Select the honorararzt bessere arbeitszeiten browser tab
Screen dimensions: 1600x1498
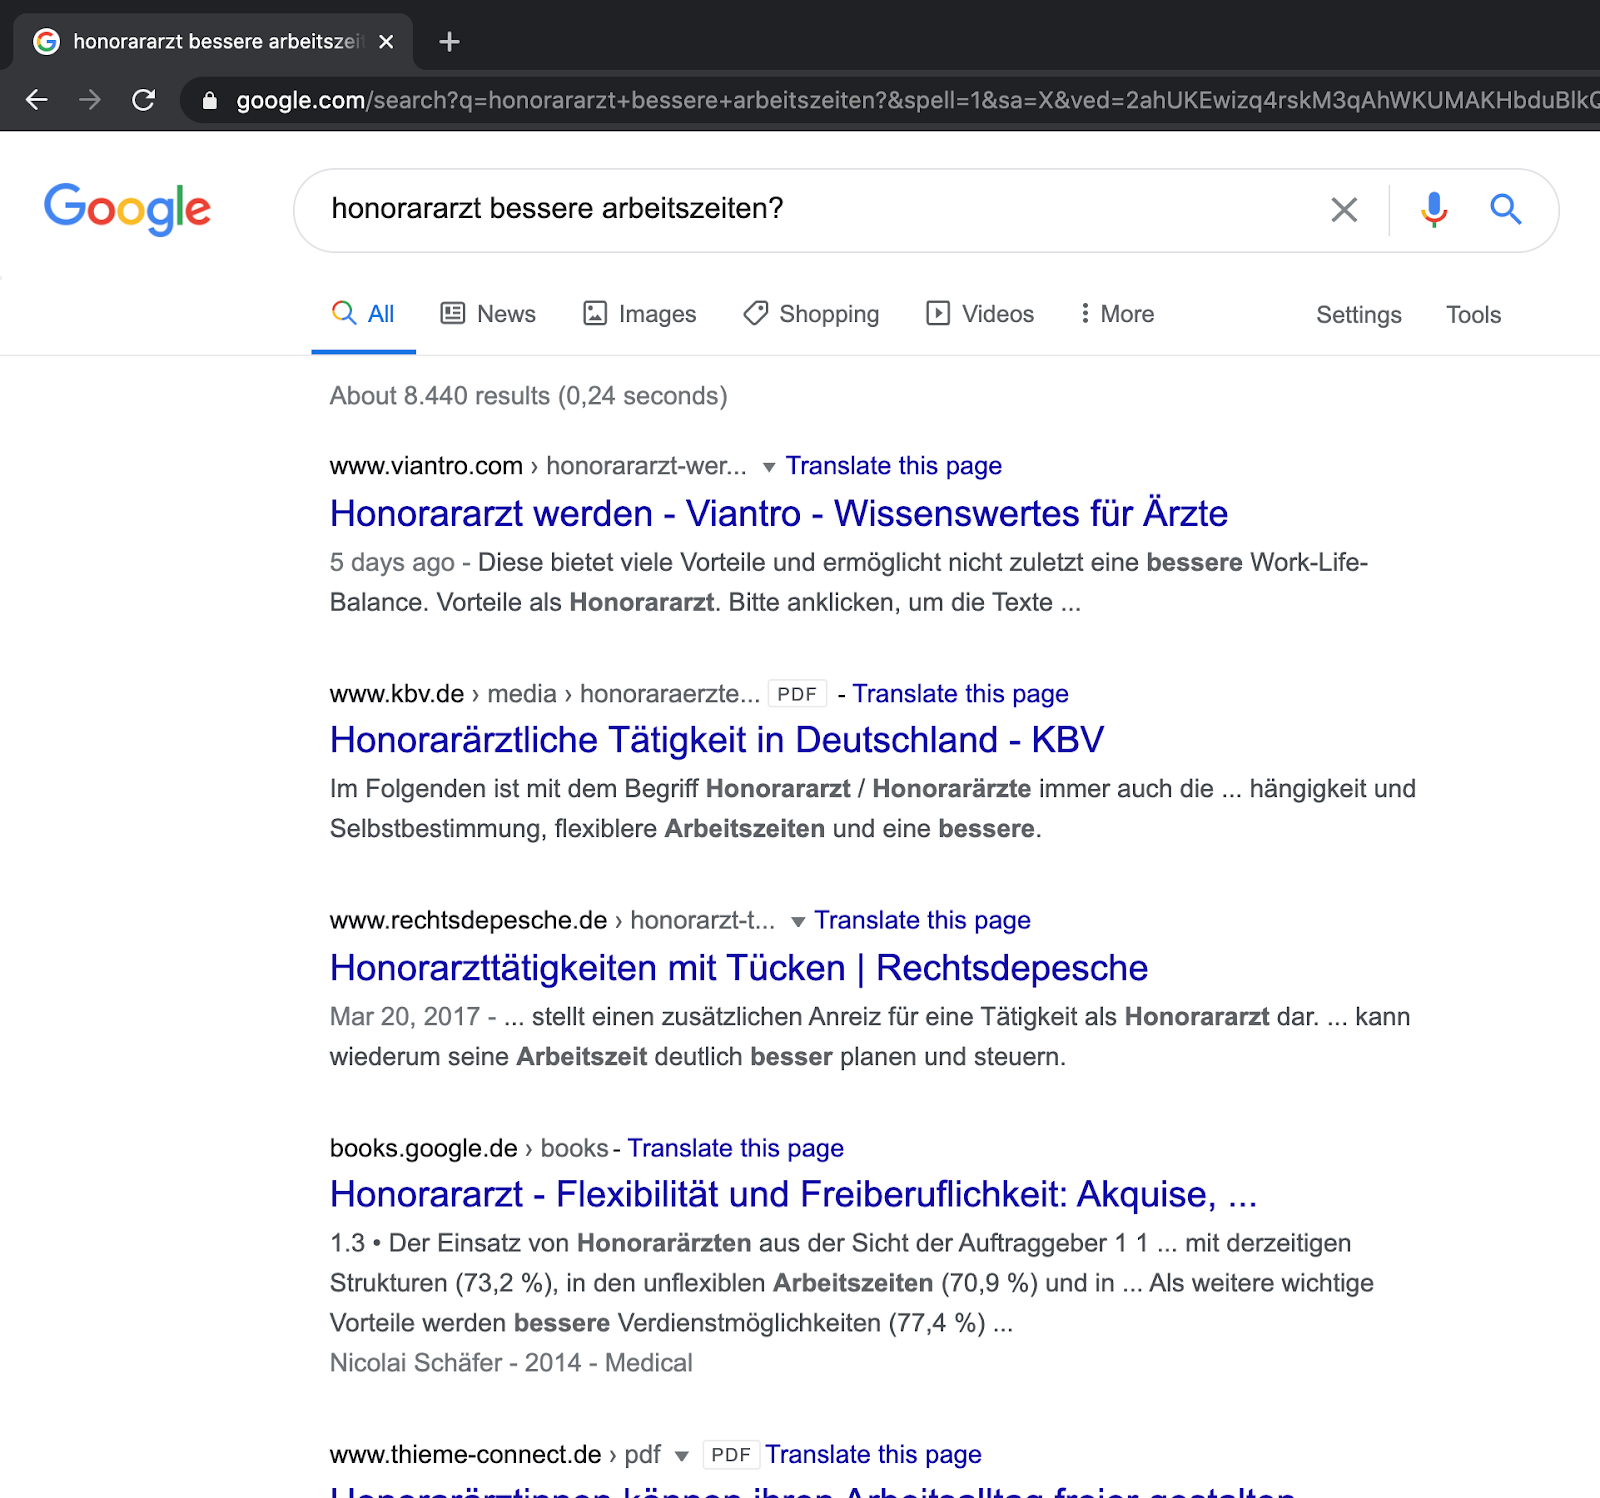(x=212, y=41)
